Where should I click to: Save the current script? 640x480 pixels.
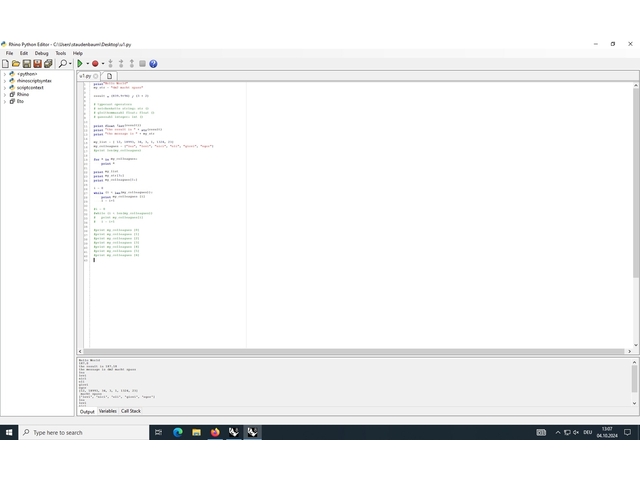pyautogui.click(x=27, y=64)
